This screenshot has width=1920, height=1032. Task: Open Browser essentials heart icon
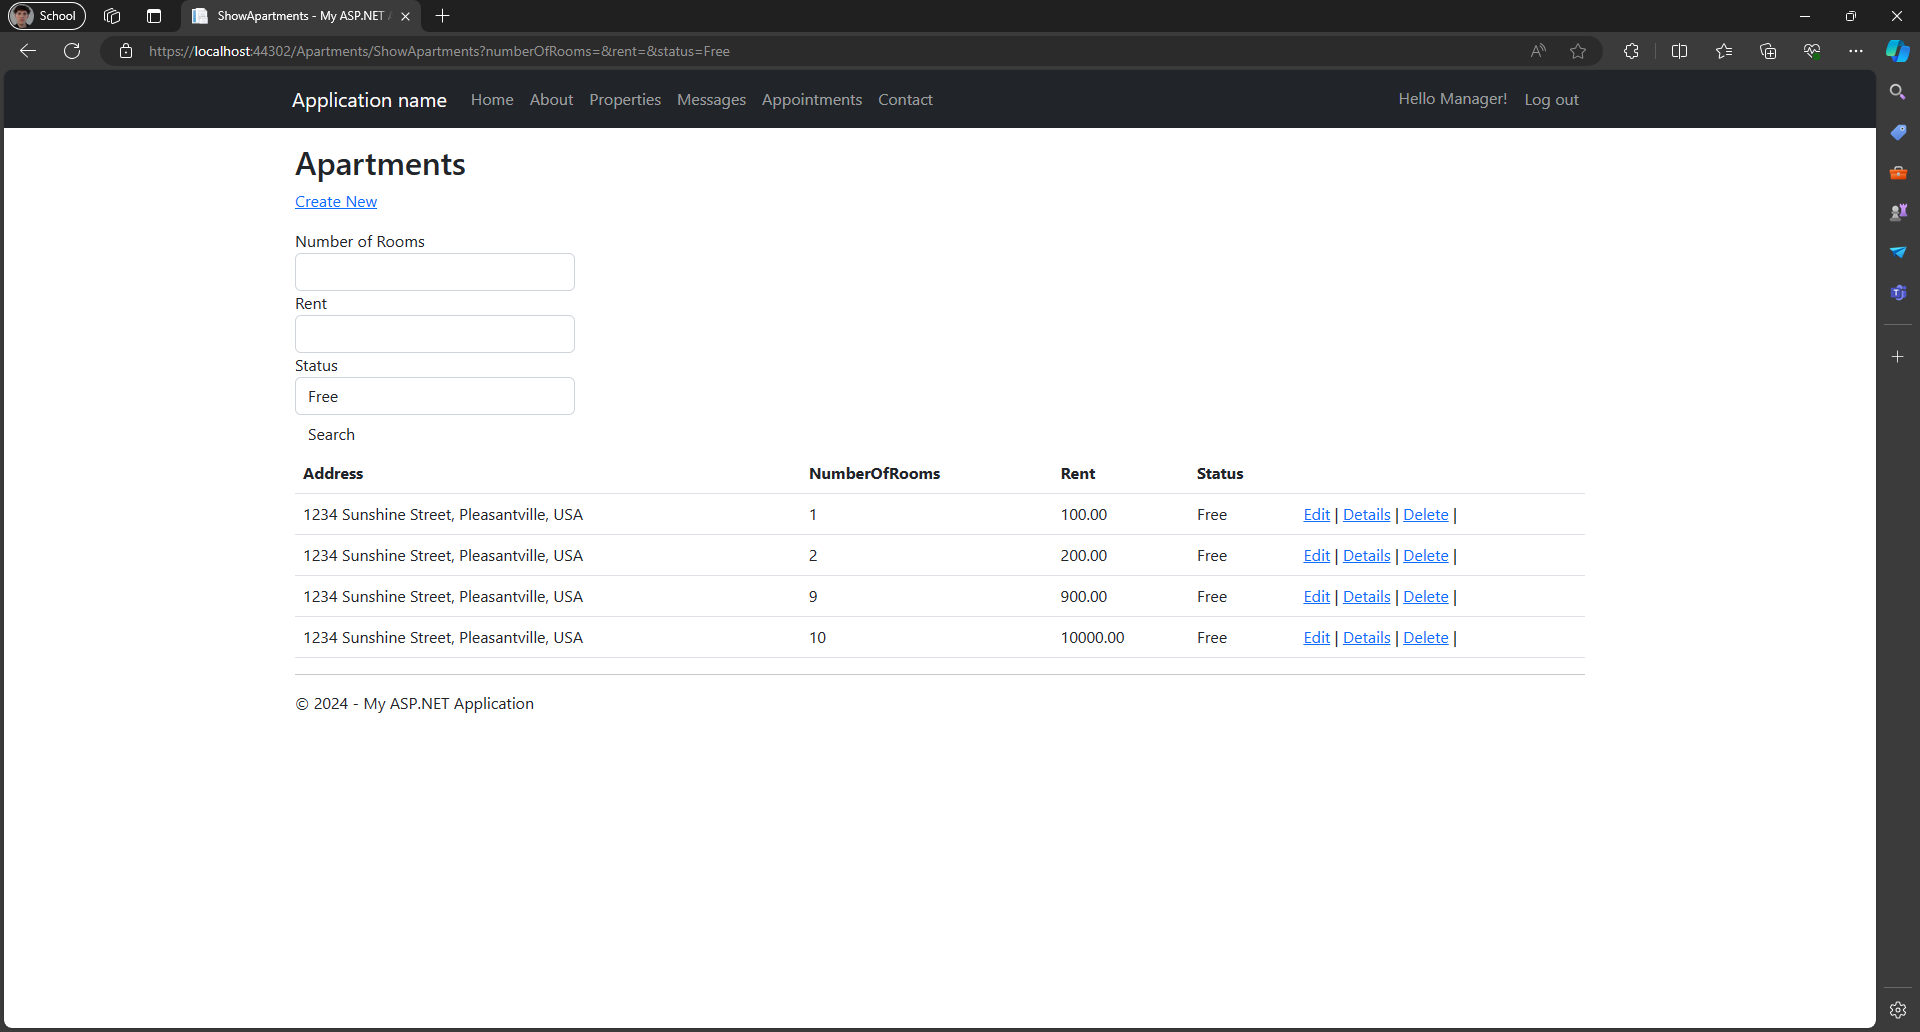point(1812,51)
